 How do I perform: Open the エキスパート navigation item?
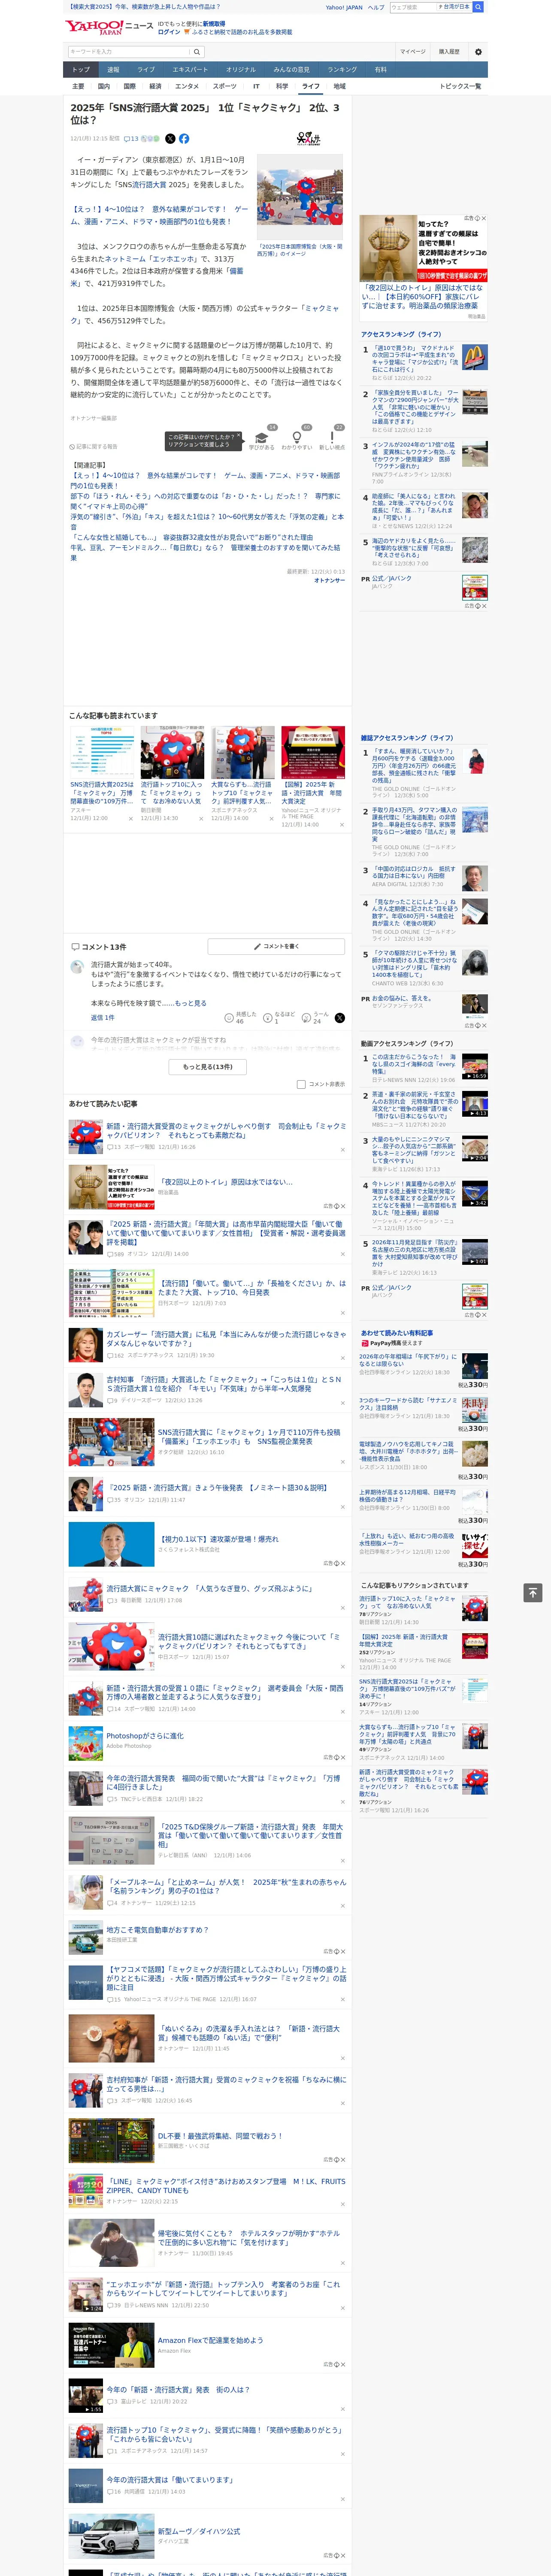tap(190, 70)
